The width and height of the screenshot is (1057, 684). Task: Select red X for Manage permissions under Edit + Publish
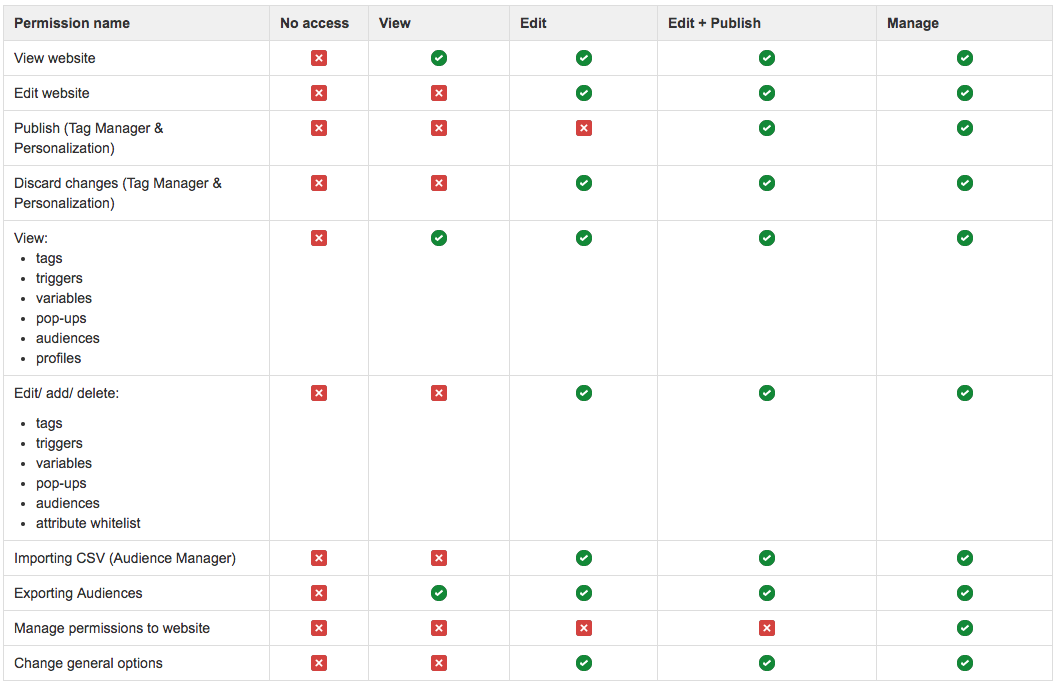point(766,628)
